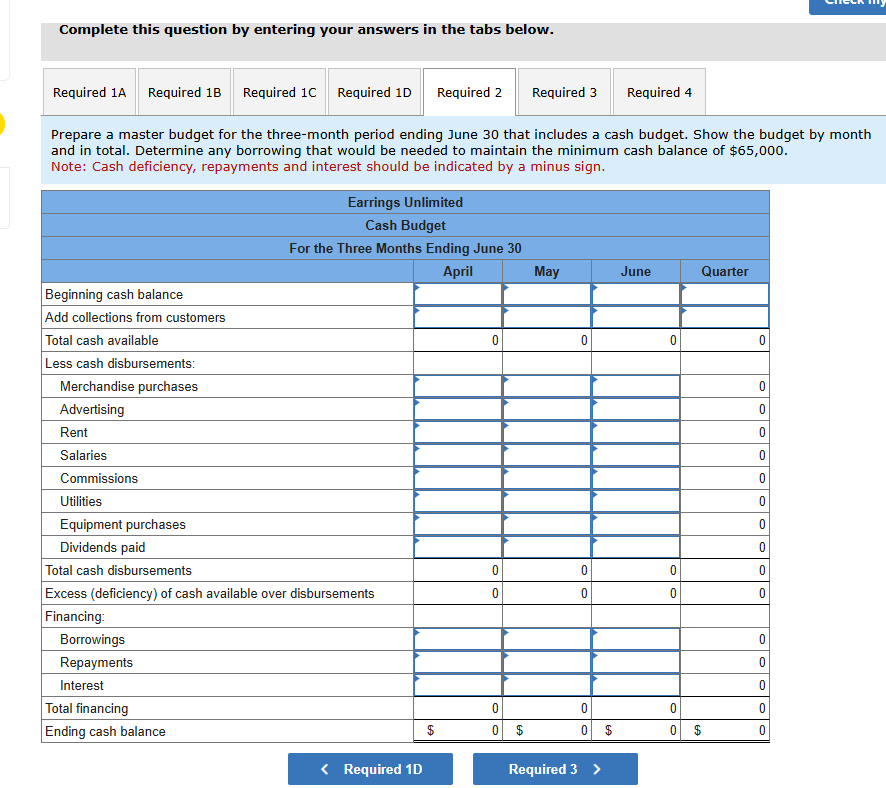Click May collections from customers cell
886x788 pixels.
point(547,317)
